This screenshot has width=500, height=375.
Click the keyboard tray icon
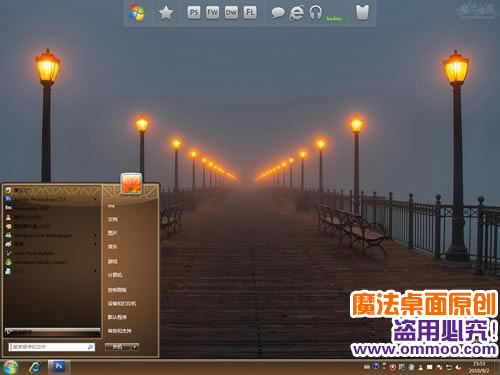tap(367, 367)
